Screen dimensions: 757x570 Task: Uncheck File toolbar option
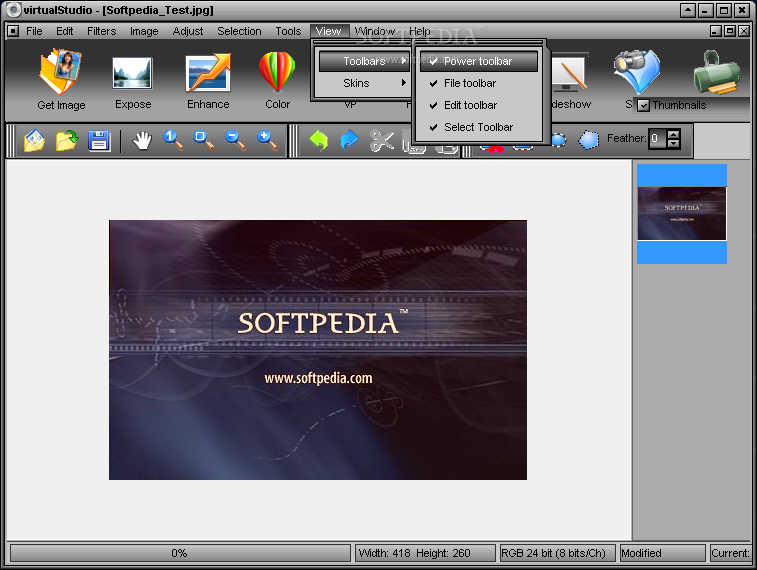[x=478, y=83]
